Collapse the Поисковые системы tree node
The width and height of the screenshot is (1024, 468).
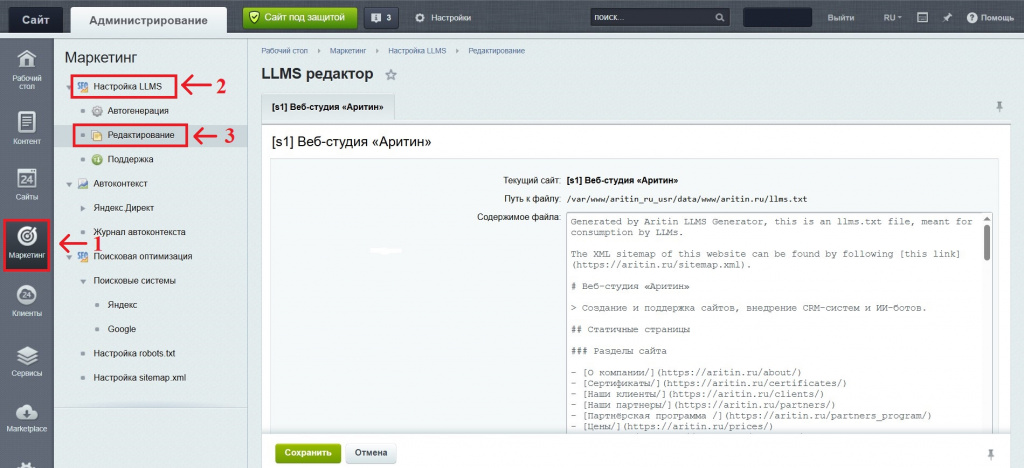pyautogui.click(x=83, y=281)
